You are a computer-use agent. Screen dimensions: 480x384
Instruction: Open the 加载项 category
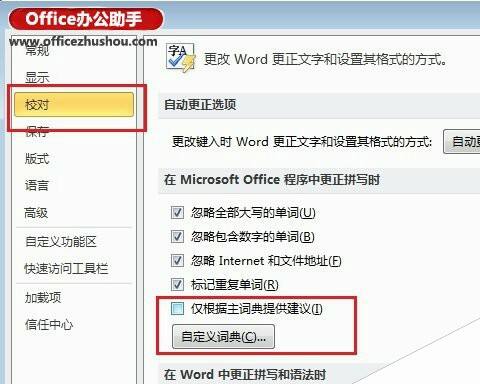point(43,297)
